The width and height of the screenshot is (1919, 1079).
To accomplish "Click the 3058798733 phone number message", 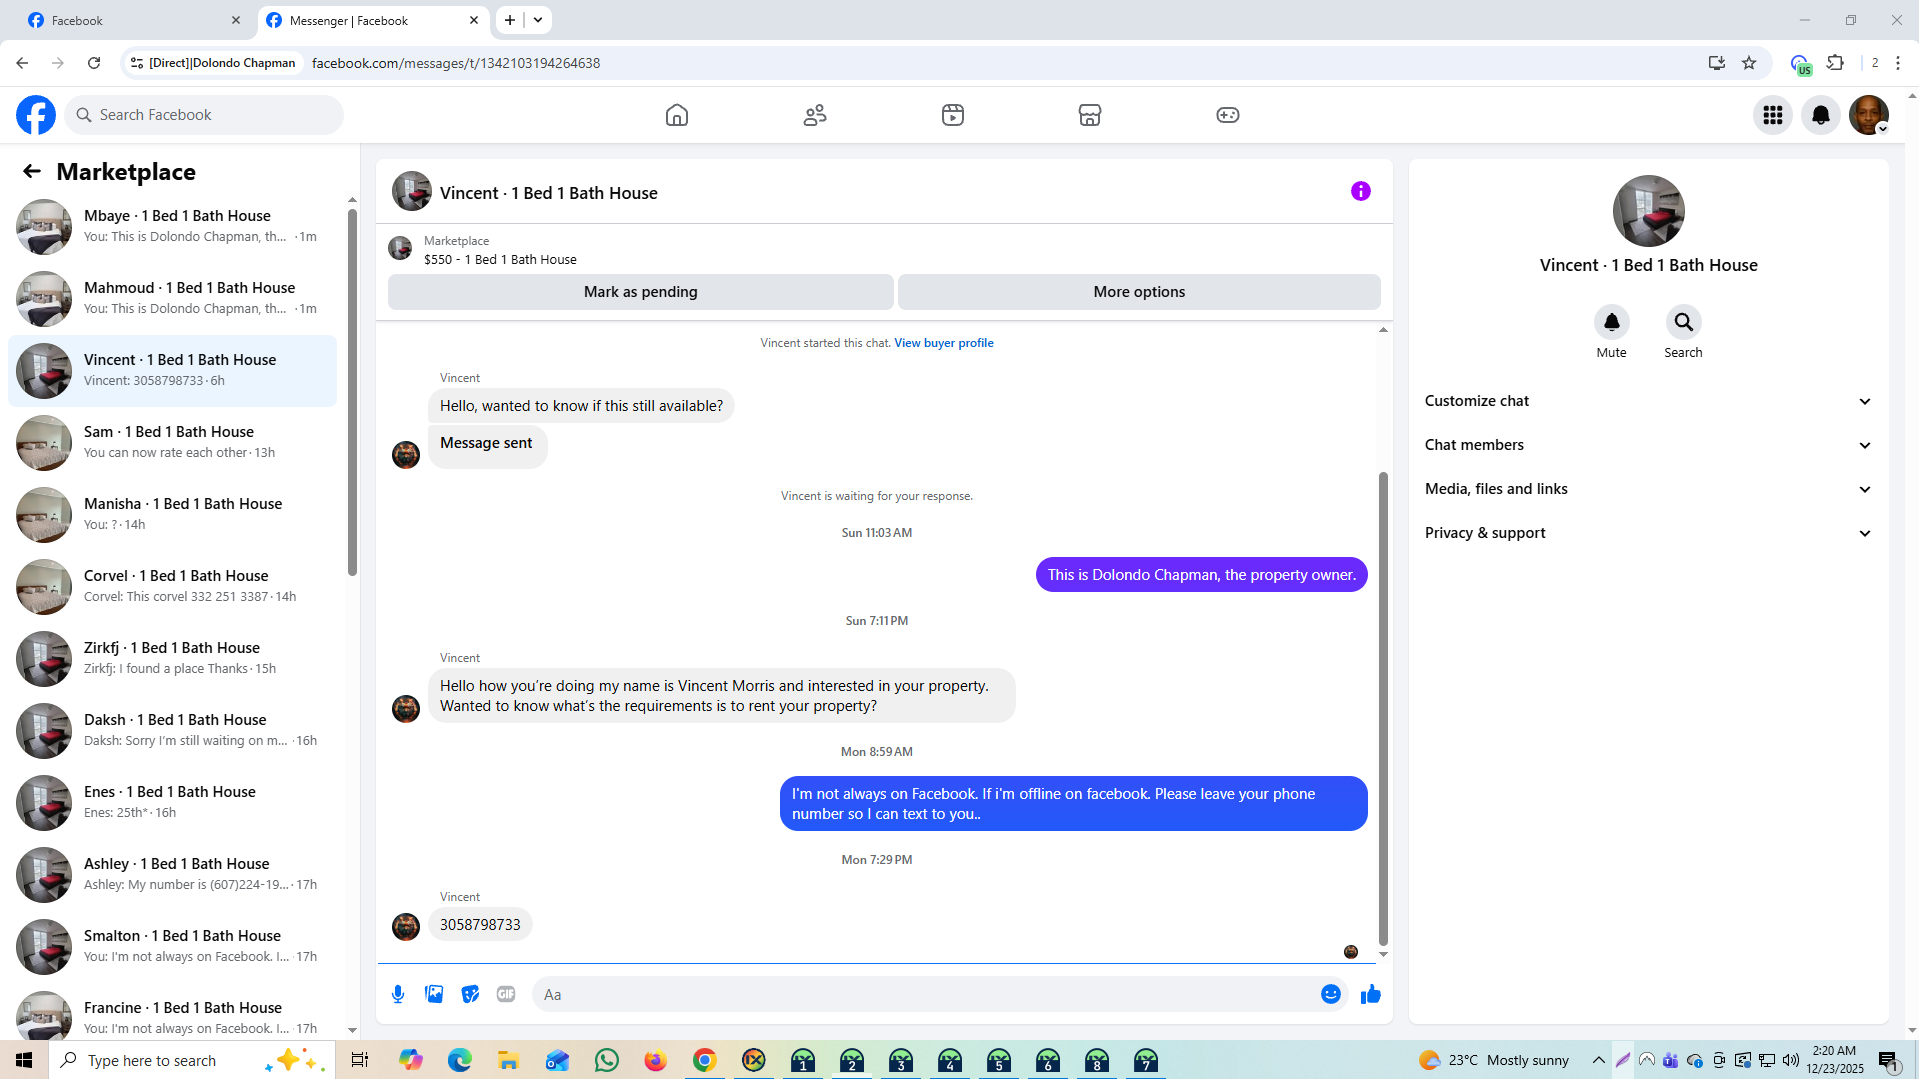I will (480, 925).
